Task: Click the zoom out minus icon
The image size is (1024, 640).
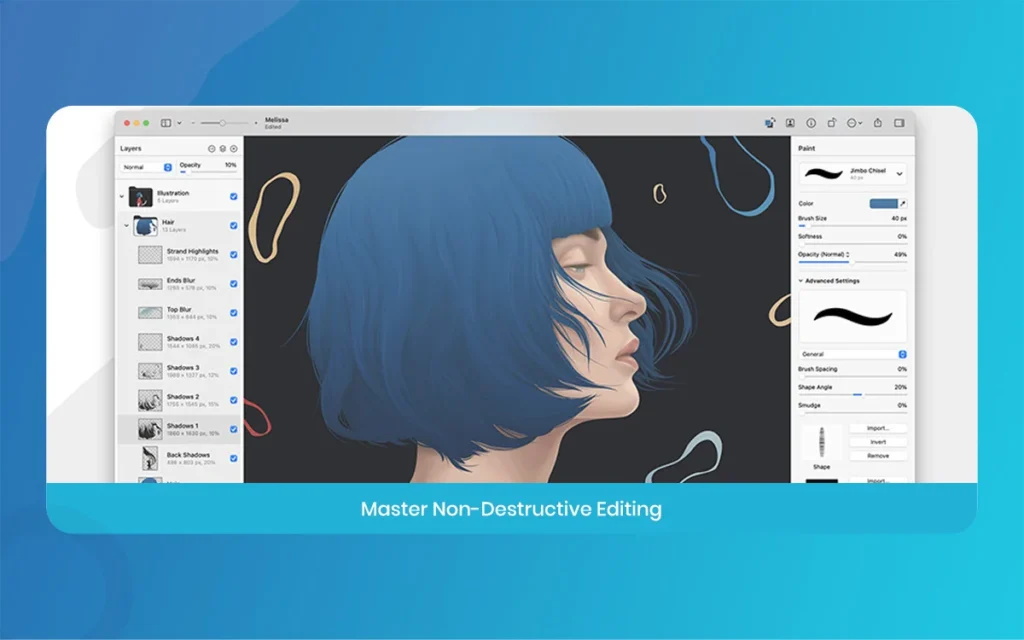Action: (193, 123)
